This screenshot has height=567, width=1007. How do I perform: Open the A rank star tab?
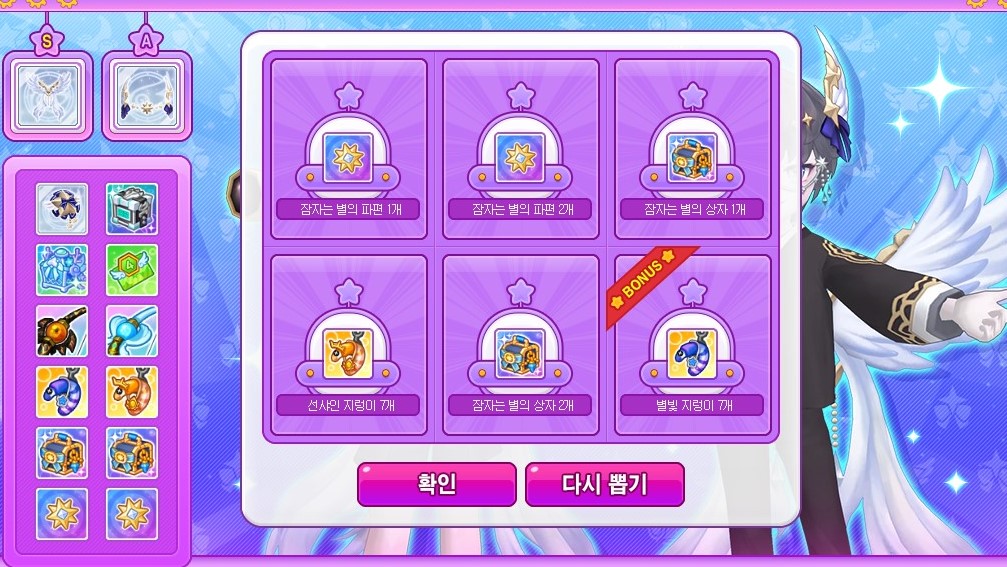click(146, 42)
